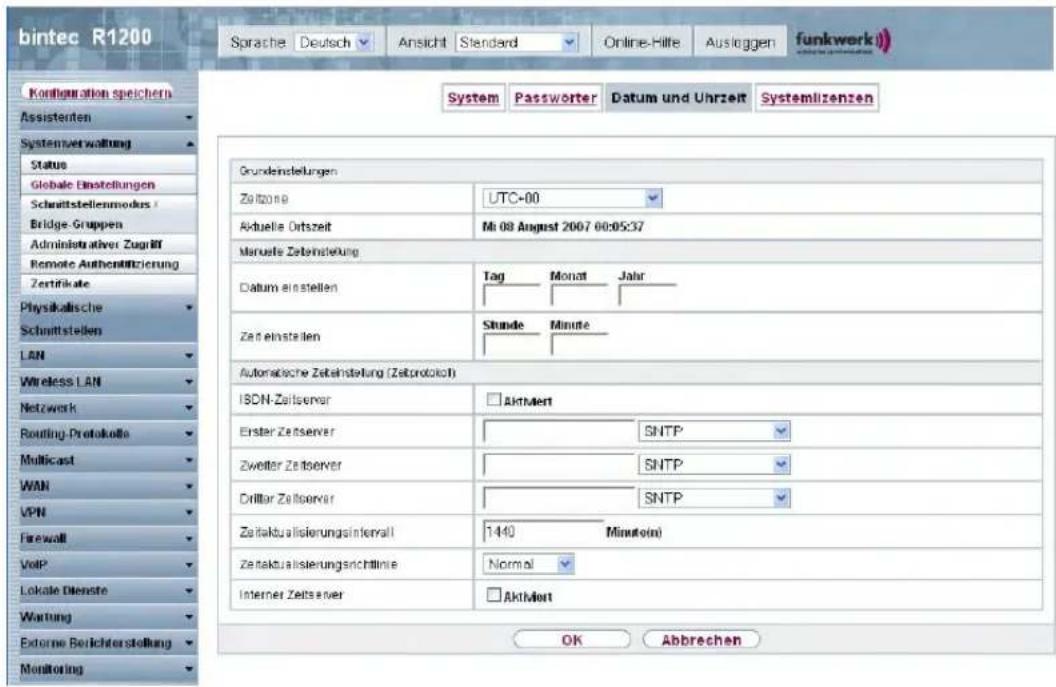Image resolution: width=1056 pixels, height=687 pixels.
Task: Expand the Multicast menu section
Action: pos(106,460)
